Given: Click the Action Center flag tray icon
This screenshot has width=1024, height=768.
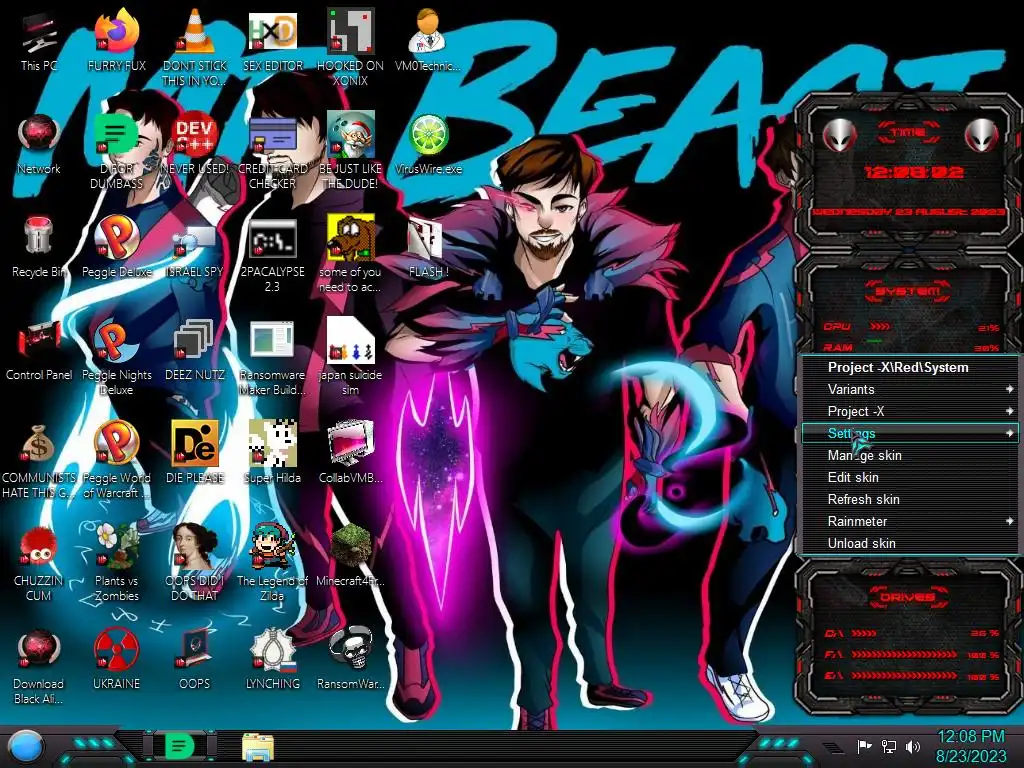Looking at the screenshot, I should point(864,746).
